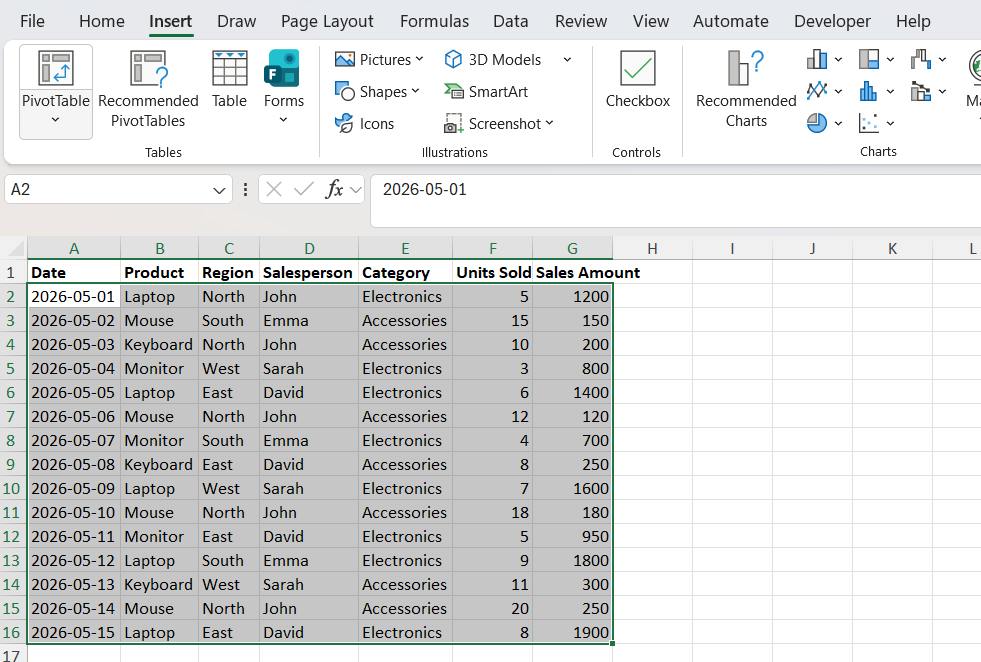Click the Category header cell
Image resolution: width=981 pixels, height=662 pixels.
[405, 272]
